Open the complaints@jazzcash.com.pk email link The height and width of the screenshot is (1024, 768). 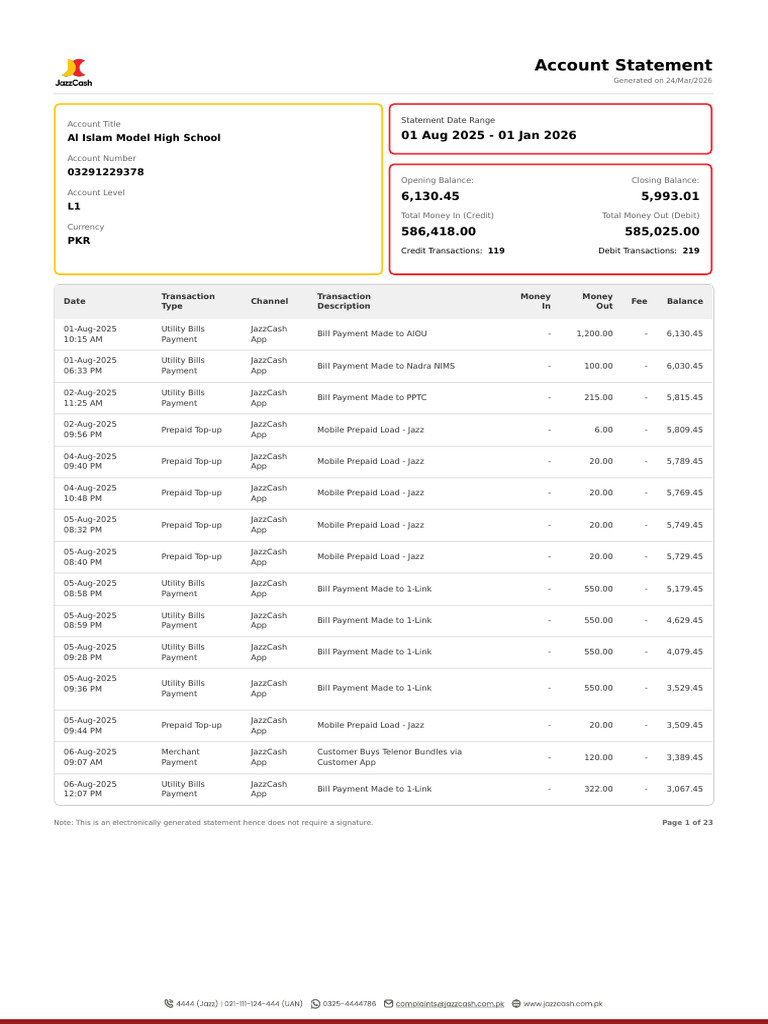[x=450, y=1004]
